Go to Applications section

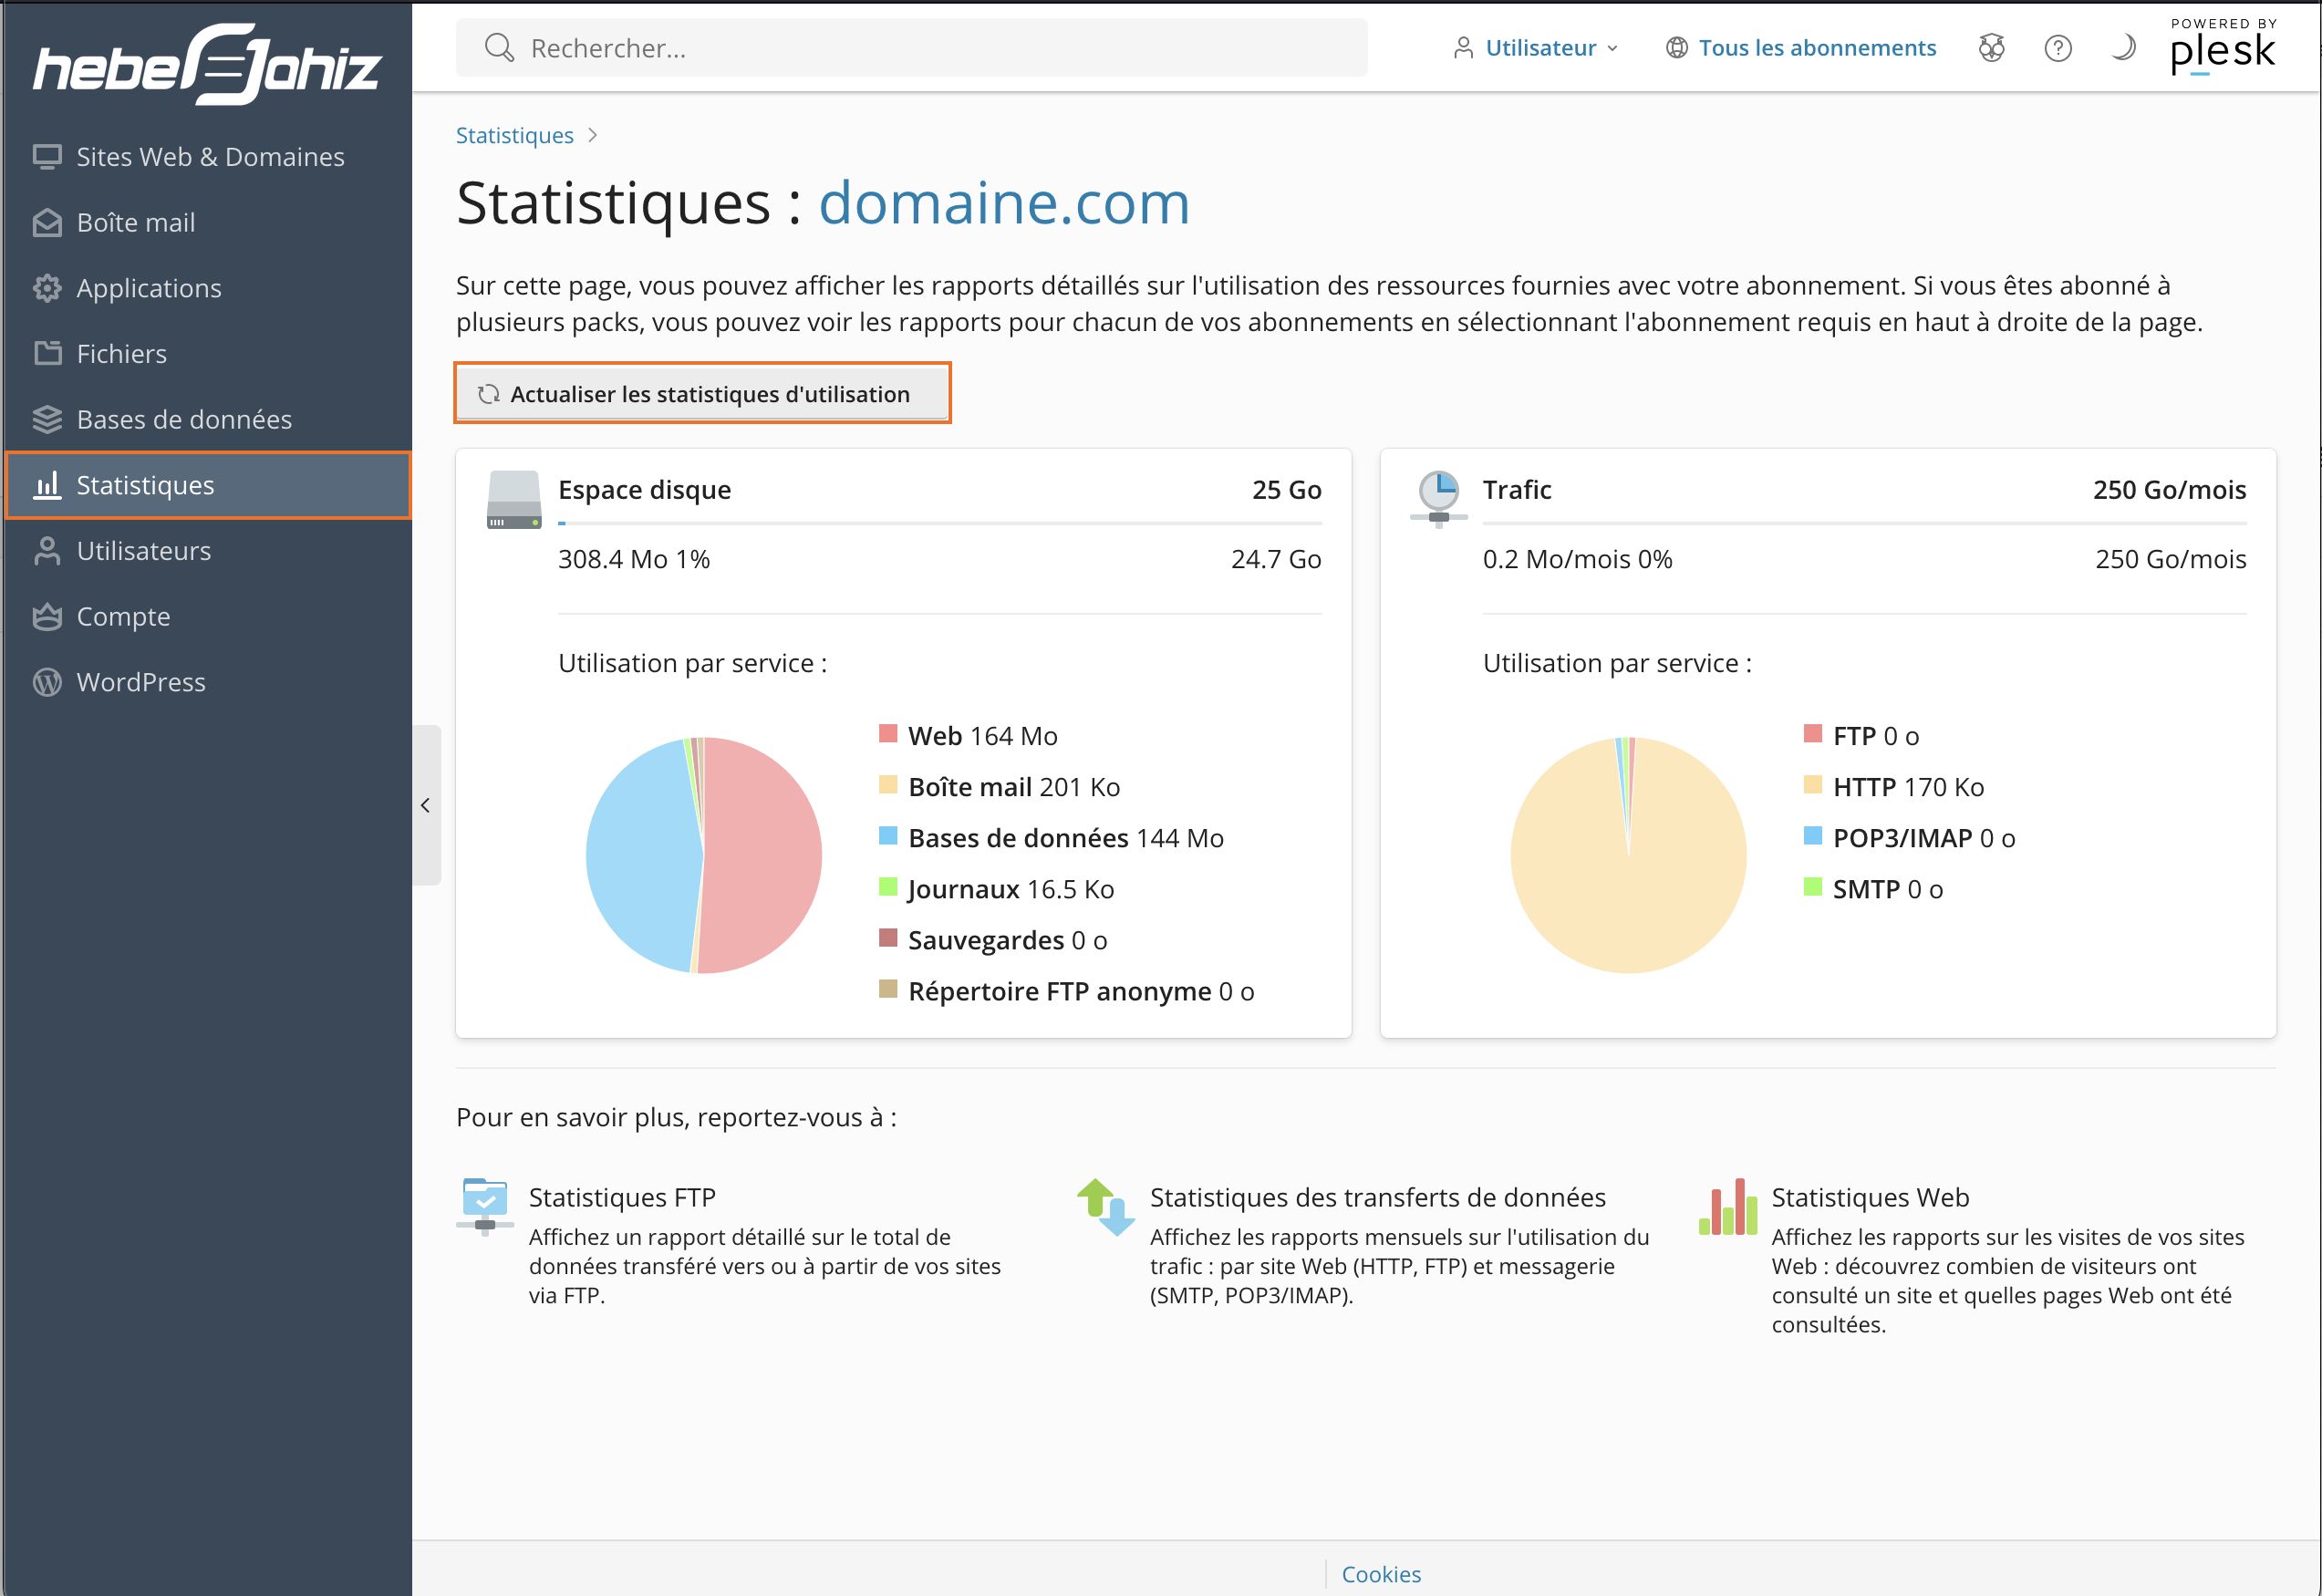(208, 288)
